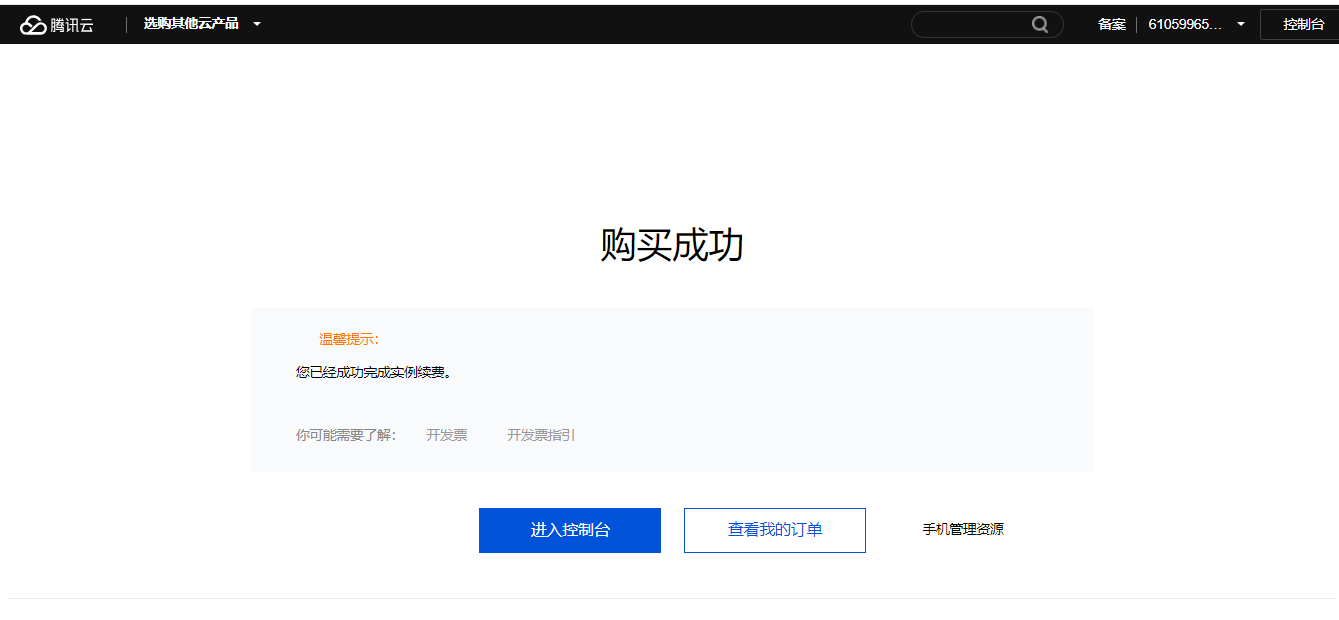
Task: Expand the account 61059965 dropdown
Action: click(x=1196, y=25)
